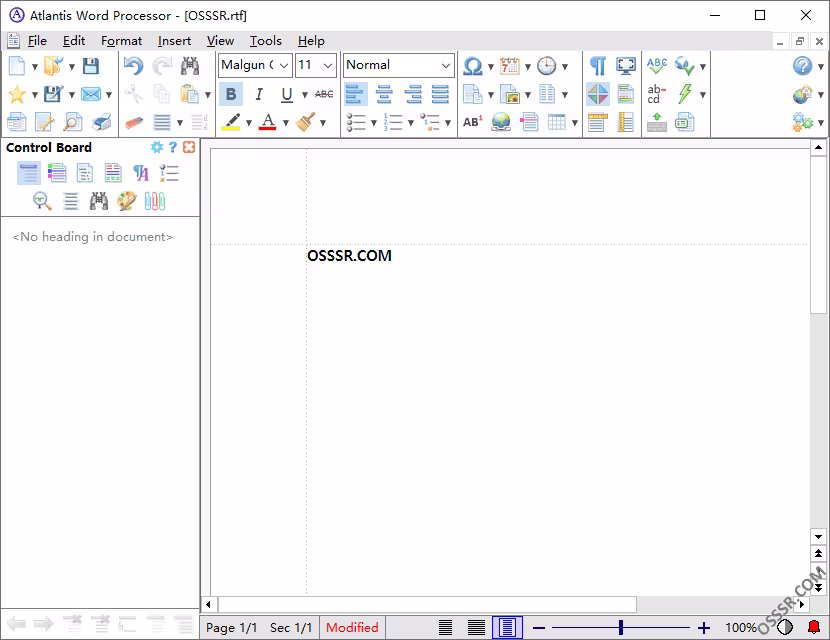Open the File menu
Viewport: 830px width, 640px height.
pos(37,41)
